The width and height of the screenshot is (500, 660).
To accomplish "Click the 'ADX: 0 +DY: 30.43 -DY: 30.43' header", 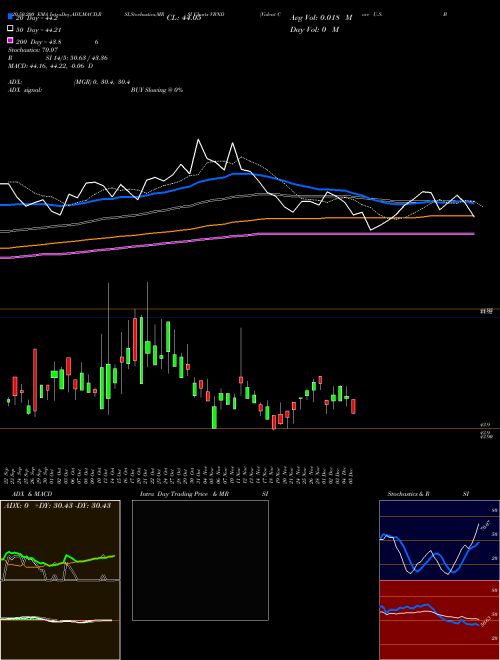I will pos(58,506).
